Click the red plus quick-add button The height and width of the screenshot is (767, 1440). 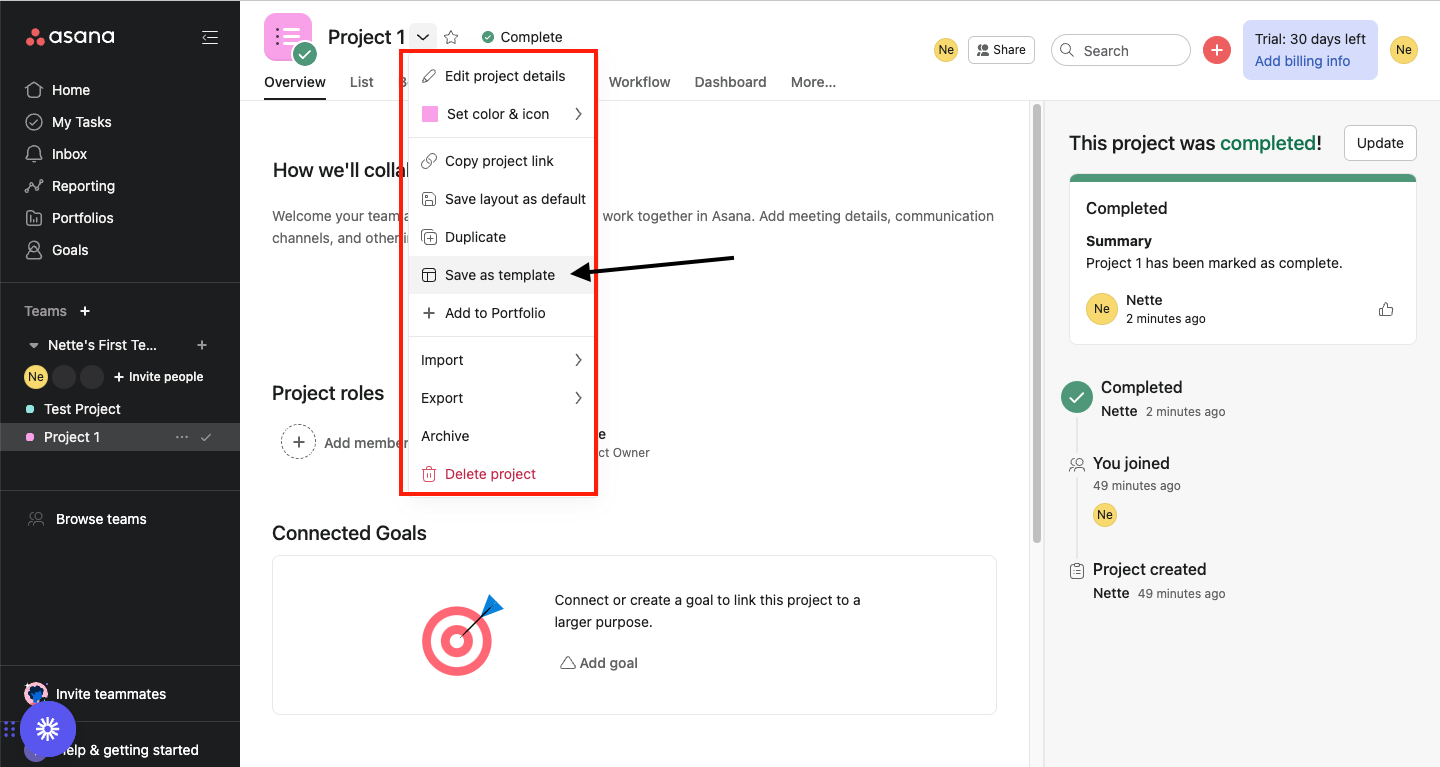click(x=1216, y=50)
